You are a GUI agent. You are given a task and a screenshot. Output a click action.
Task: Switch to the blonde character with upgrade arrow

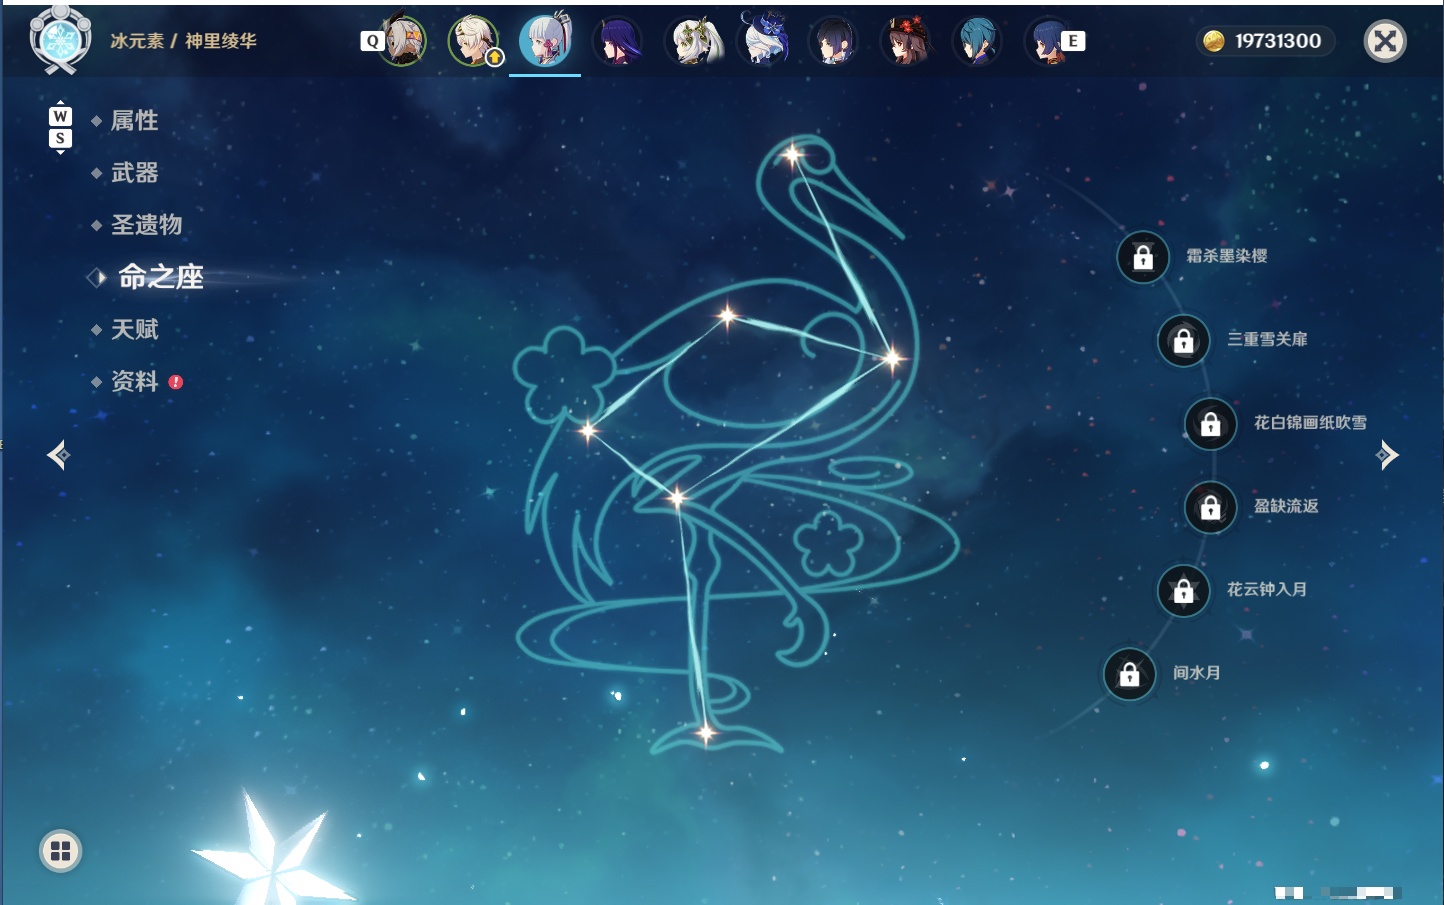[x=473, y=41]
